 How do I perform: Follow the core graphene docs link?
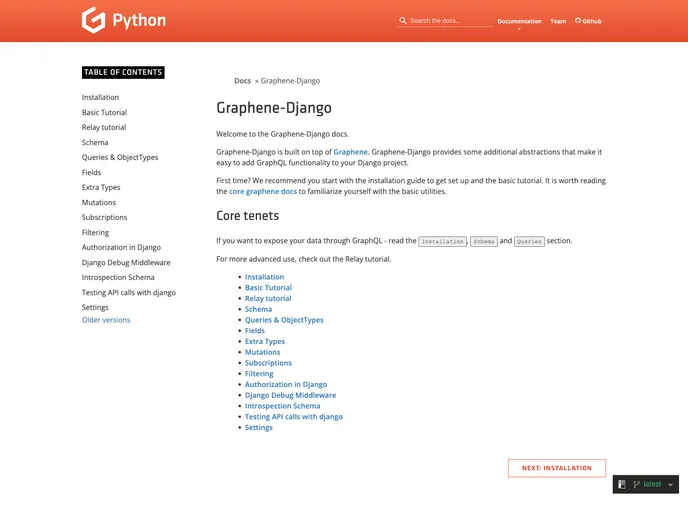pos(263,191)
